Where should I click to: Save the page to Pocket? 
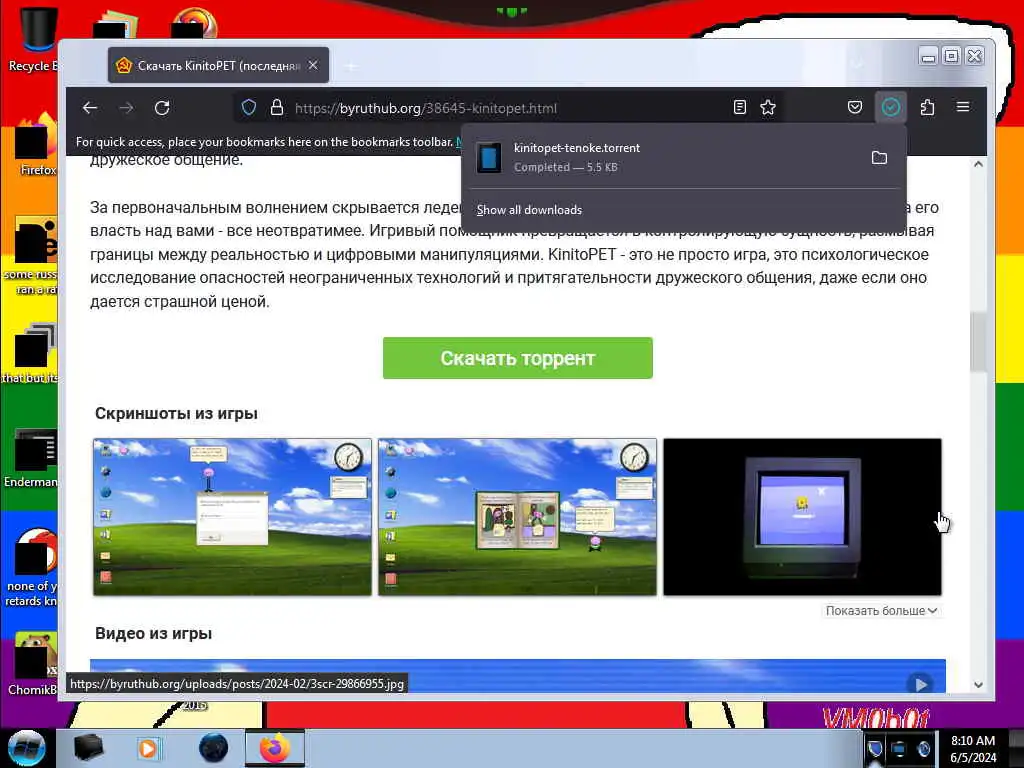(x=855, y=107)
